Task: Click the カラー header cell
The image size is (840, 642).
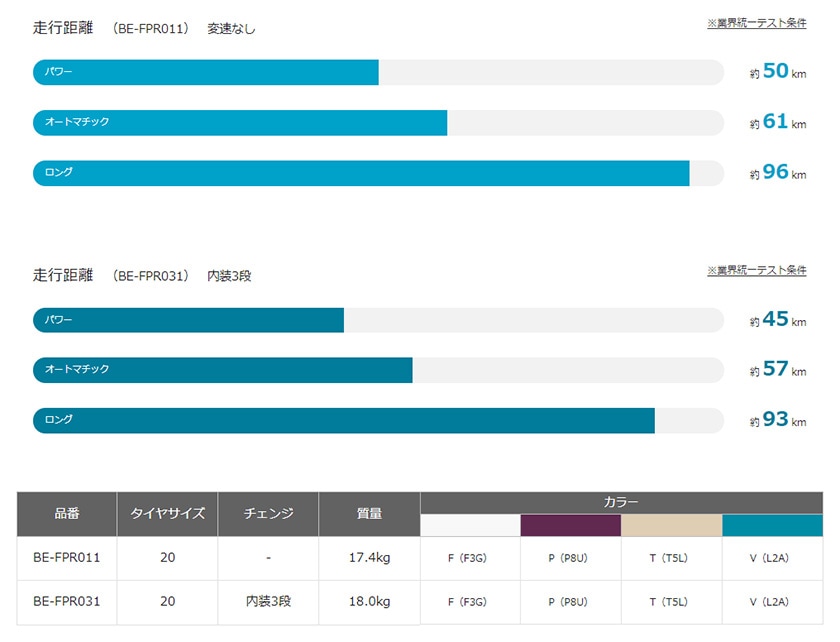Action: [621, 503]
